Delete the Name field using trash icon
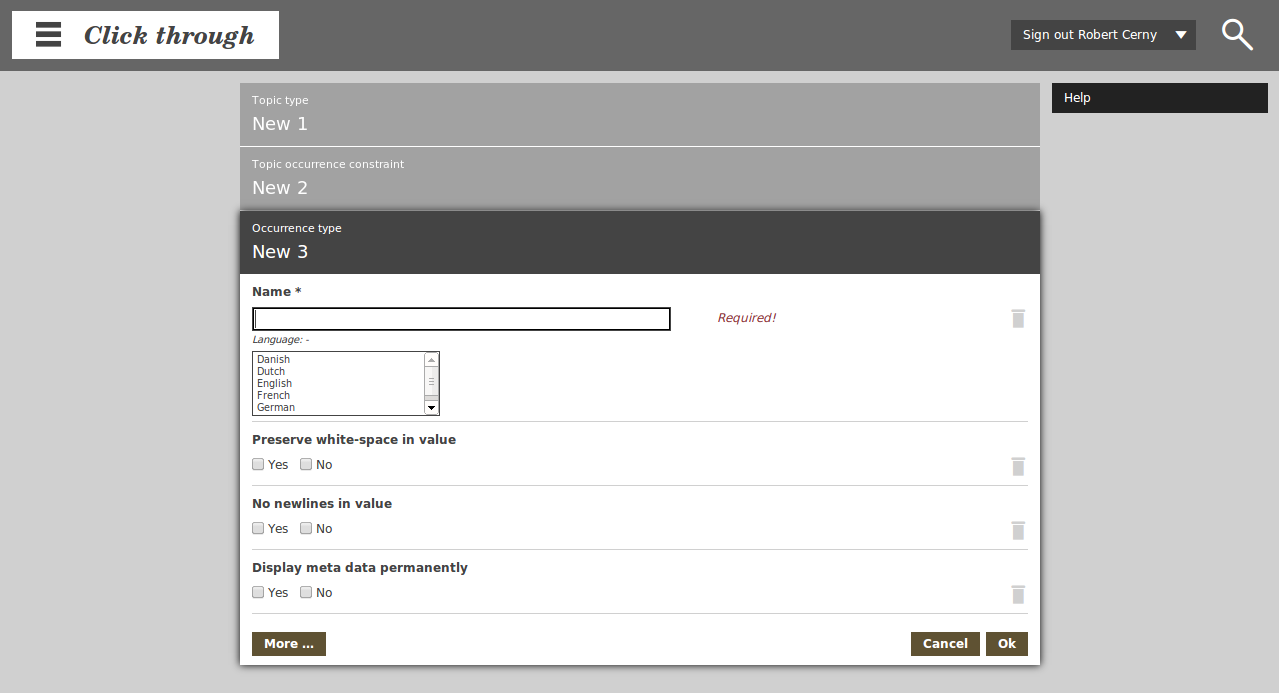This screenshot has width=1279, height=693. coord(1018,319)
